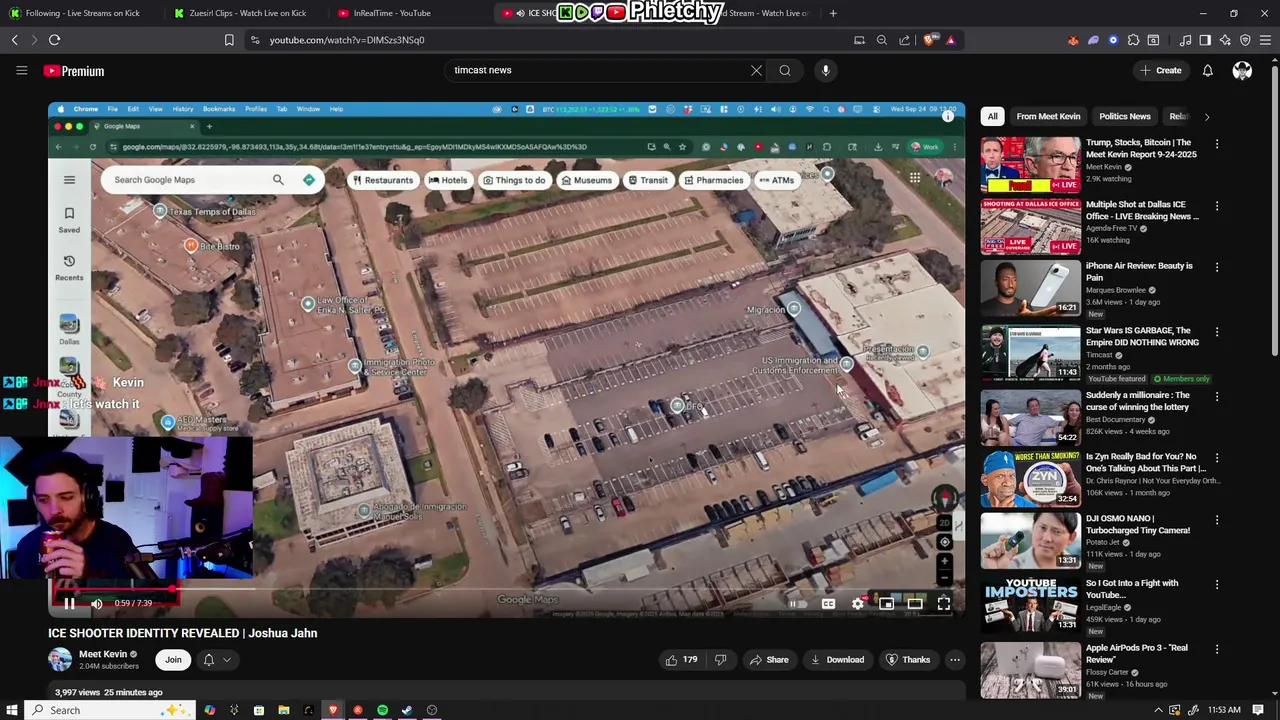Click the YouTube search magnifier button
This screenshot has height=720, width=1280.
coord(785,70)
